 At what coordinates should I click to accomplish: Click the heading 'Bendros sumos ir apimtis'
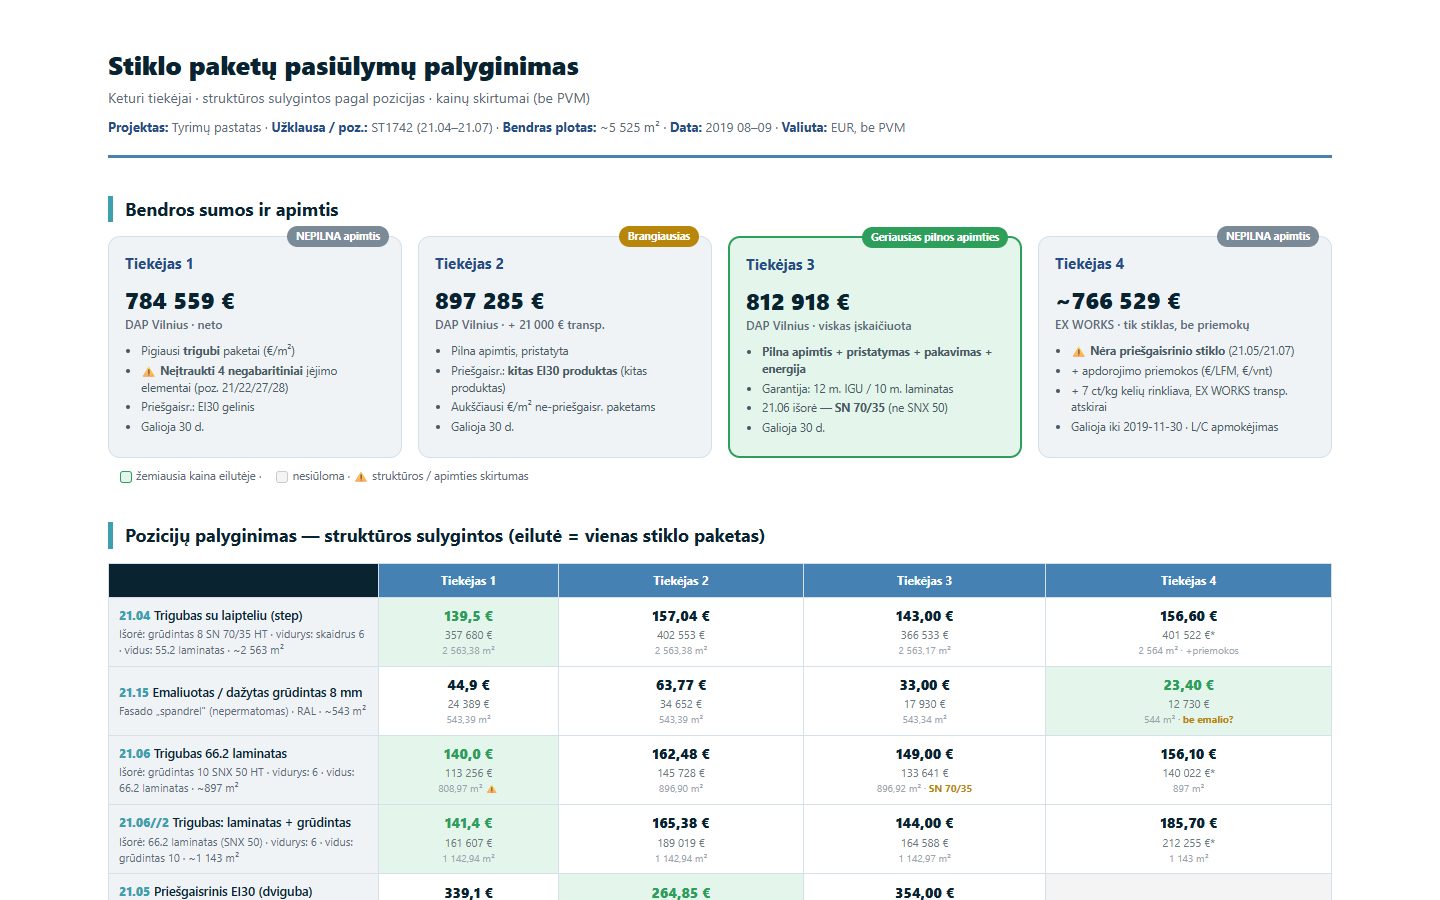(232, 210)
